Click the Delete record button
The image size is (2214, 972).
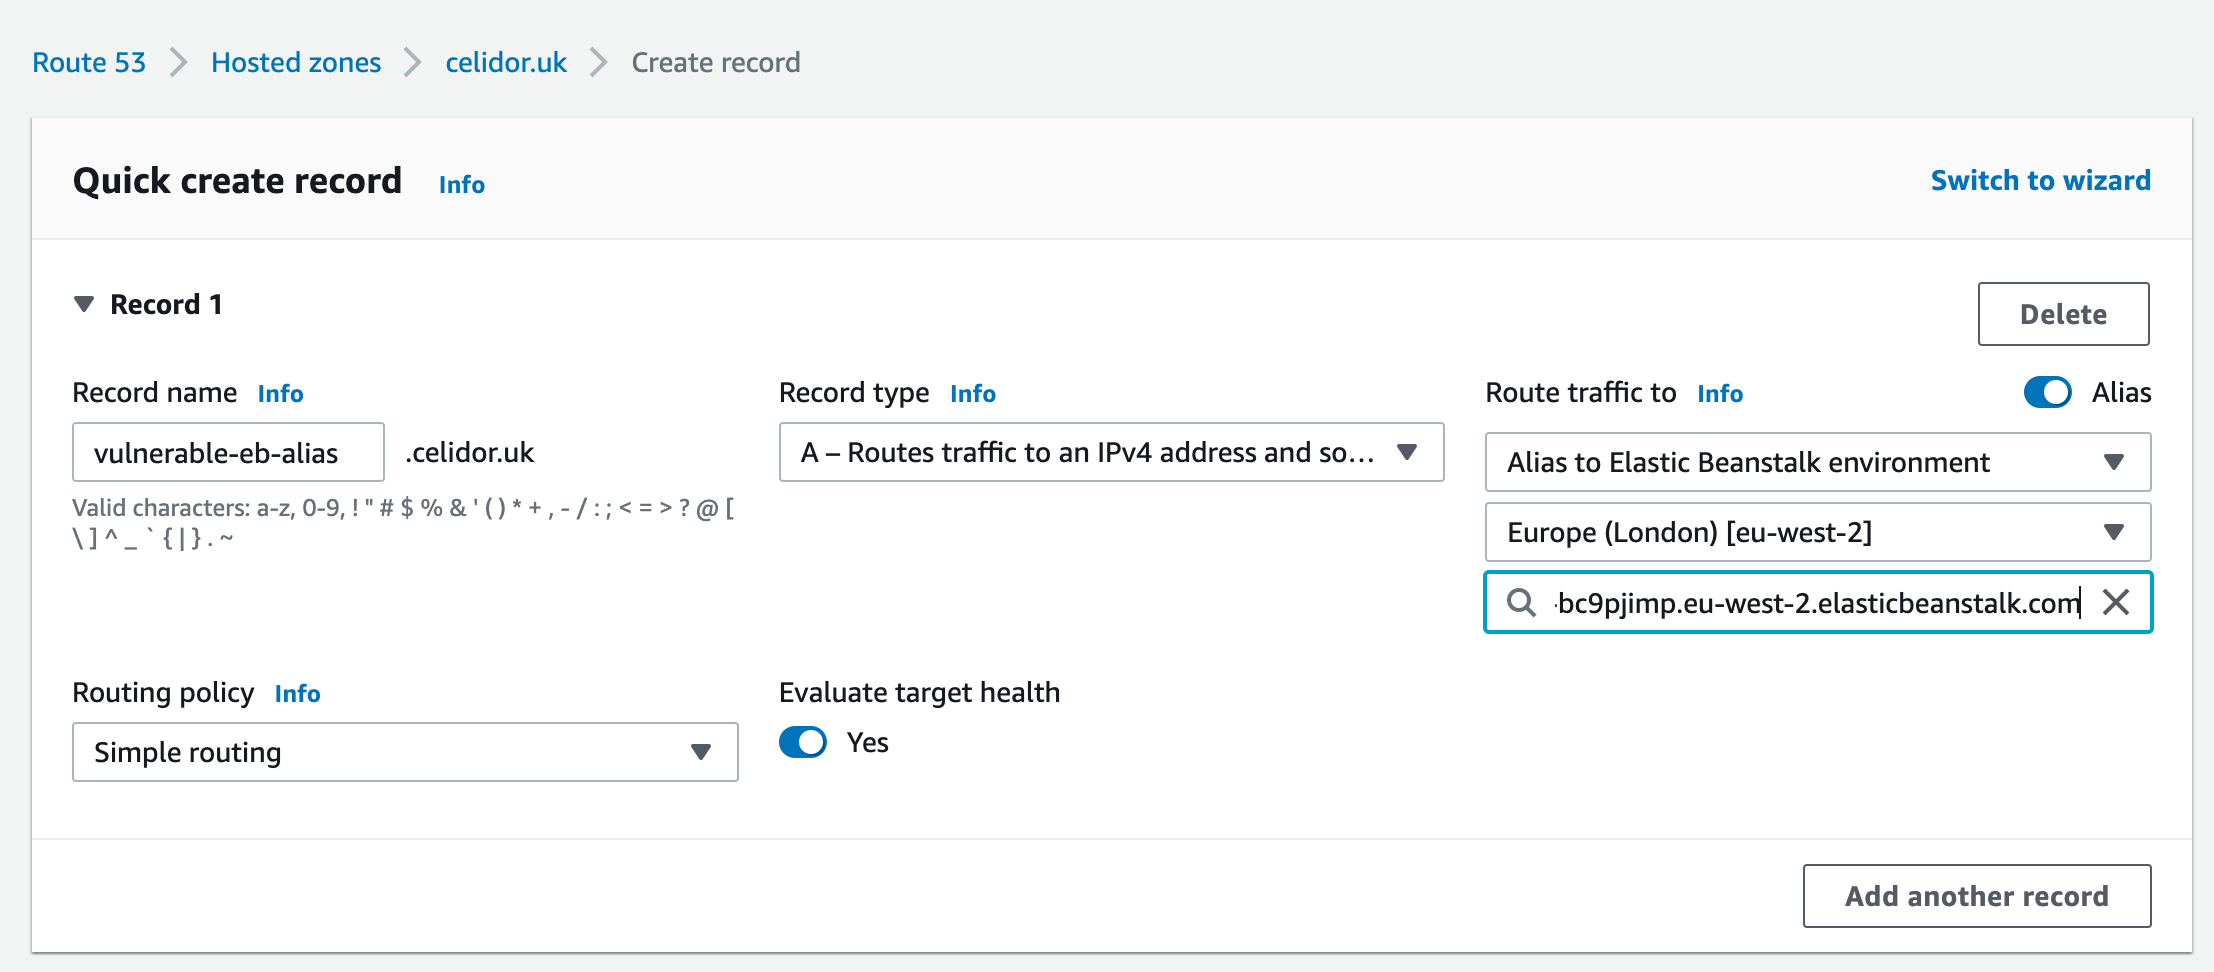(2063, 314)
